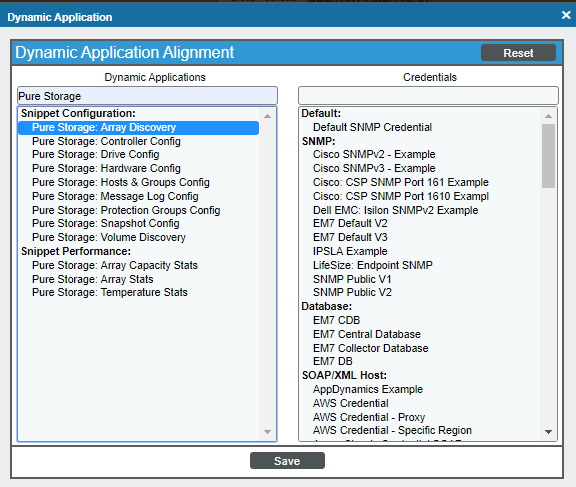Screen dimensions: 576x487
Task: Select Pure Storage: Temperature Stats
Action: (110, 293)
